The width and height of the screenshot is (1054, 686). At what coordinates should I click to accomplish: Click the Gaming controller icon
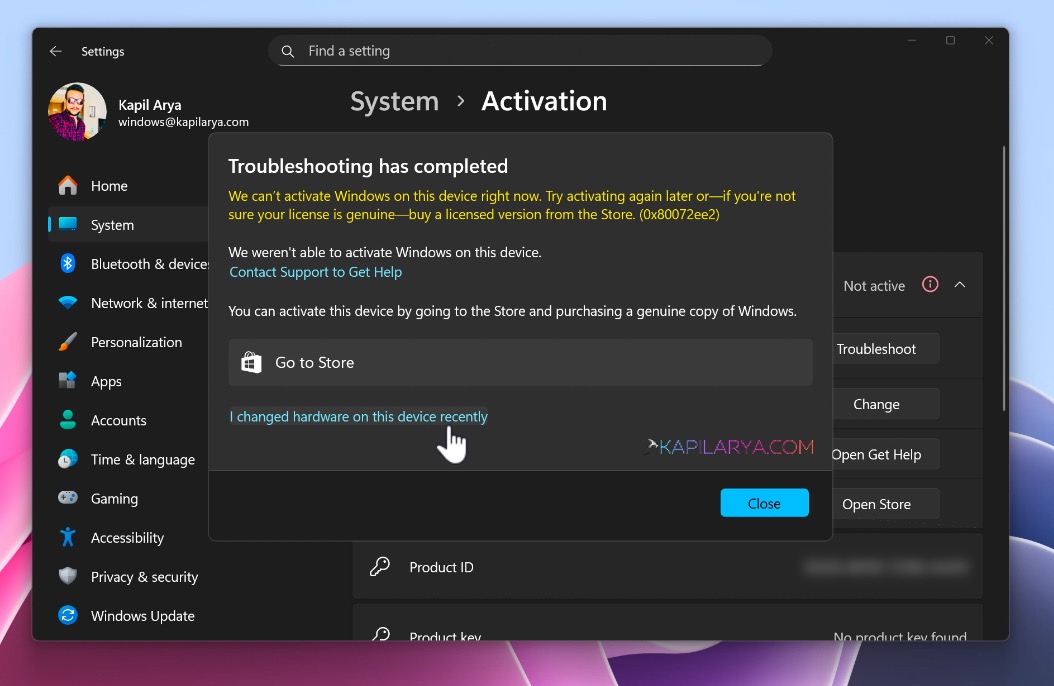click(x=68, y=498)
